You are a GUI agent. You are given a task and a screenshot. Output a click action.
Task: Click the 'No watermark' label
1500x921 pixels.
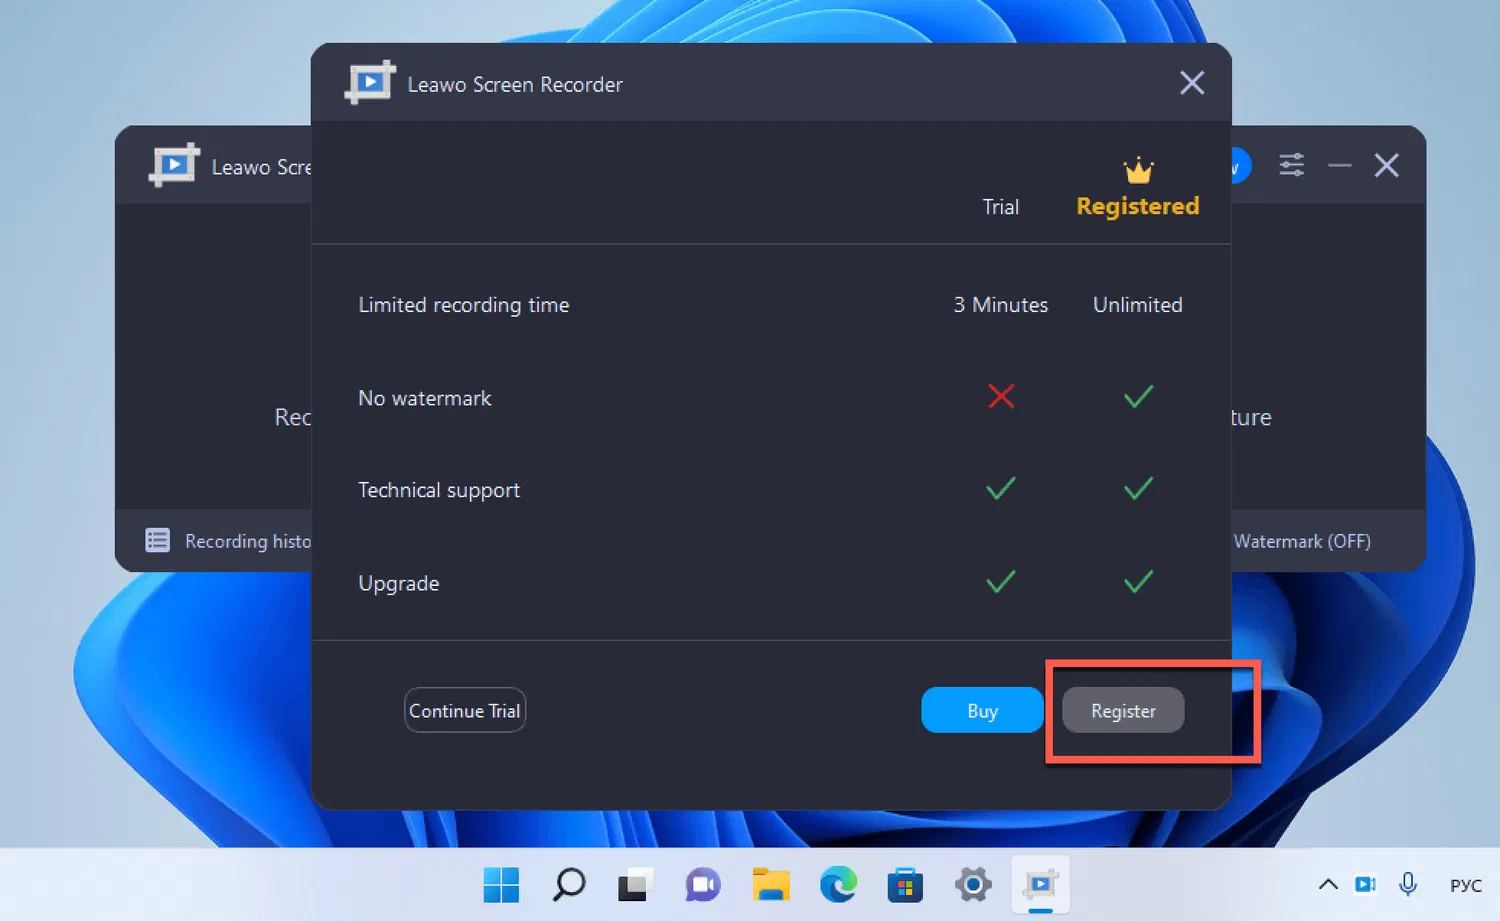425,398
